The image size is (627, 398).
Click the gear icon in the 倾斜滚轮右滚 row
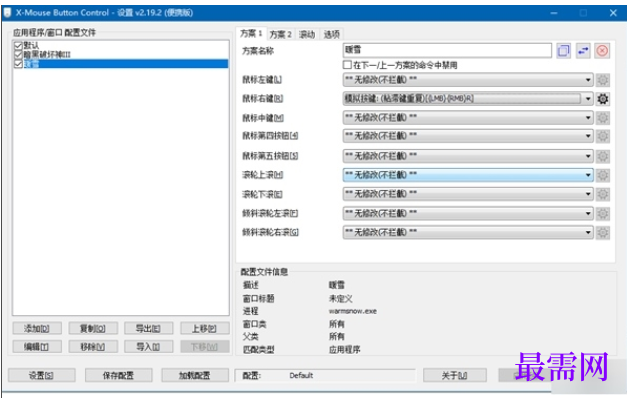[603, 232]
